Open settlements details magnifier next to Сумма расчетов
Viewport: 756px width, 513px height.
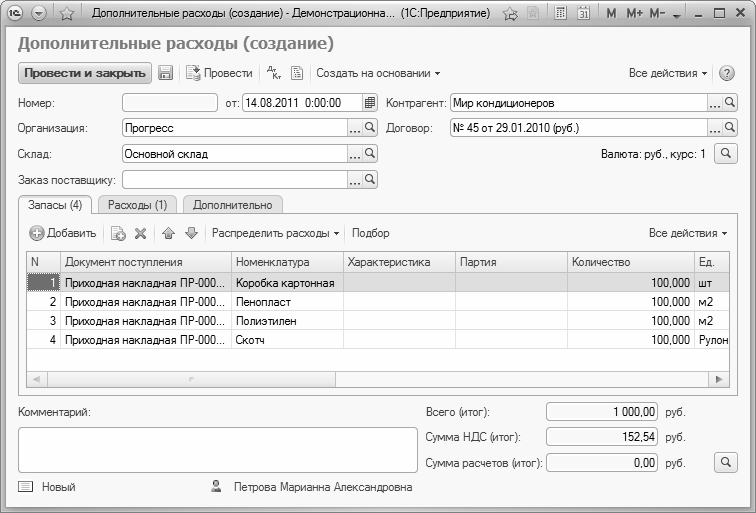[726, 462]
